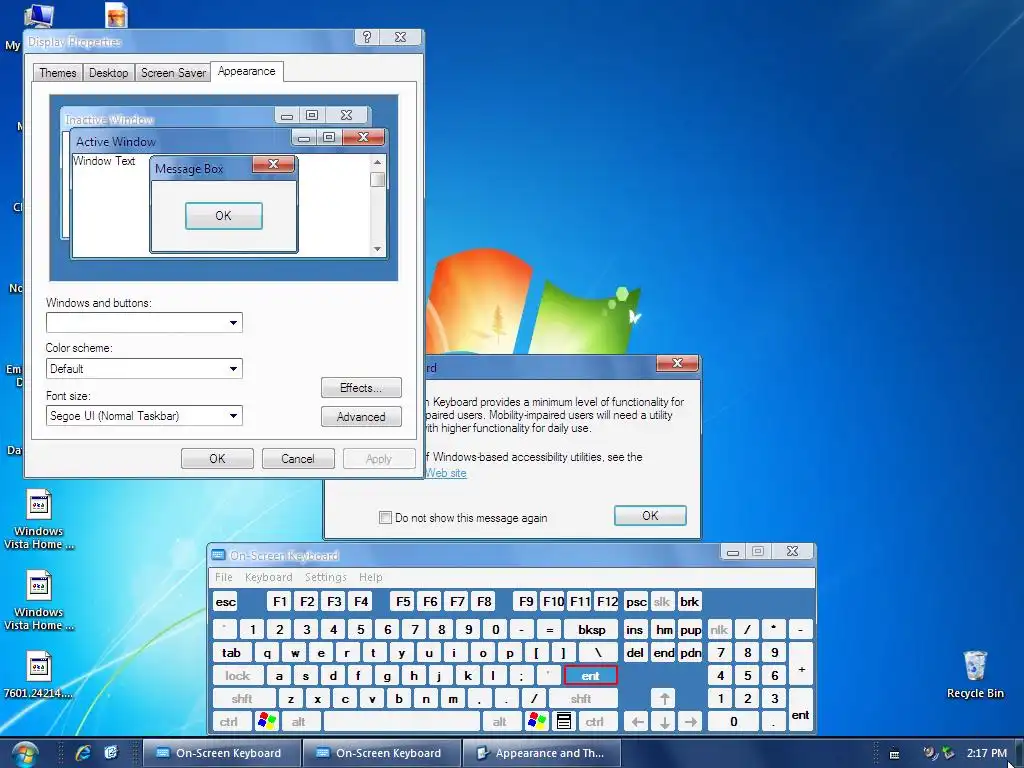Click the second quick launch icon
1024x768 pixels.
[110, 753]
